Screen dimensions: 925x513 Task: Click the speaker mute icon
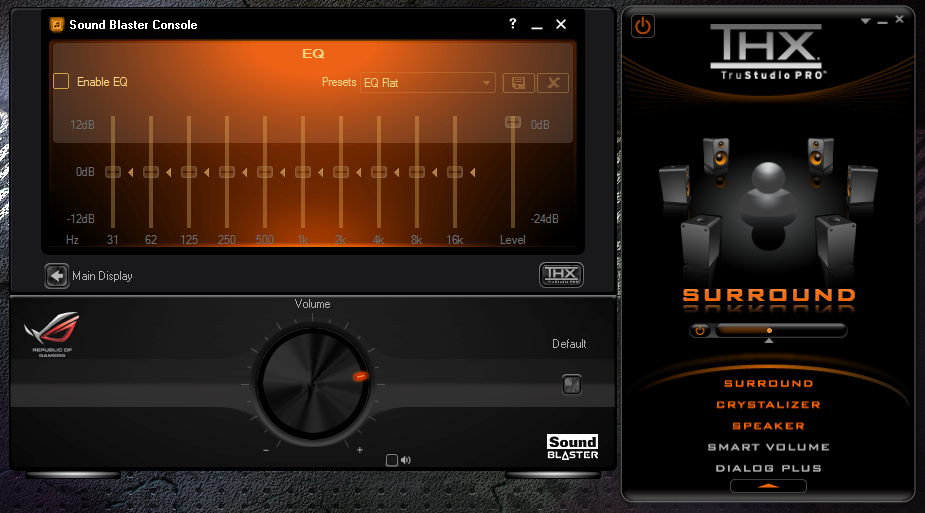pos(406,460)
